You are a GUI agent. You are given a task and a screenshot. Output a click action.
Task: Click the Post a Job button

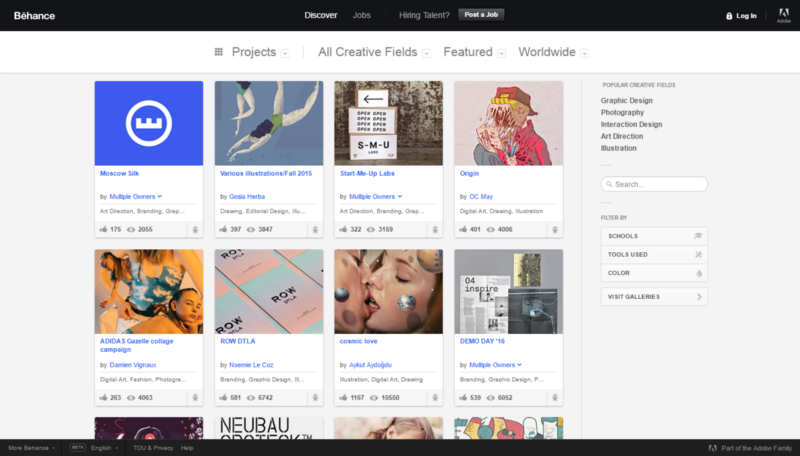pyautogui.click(x=481, y=15)
